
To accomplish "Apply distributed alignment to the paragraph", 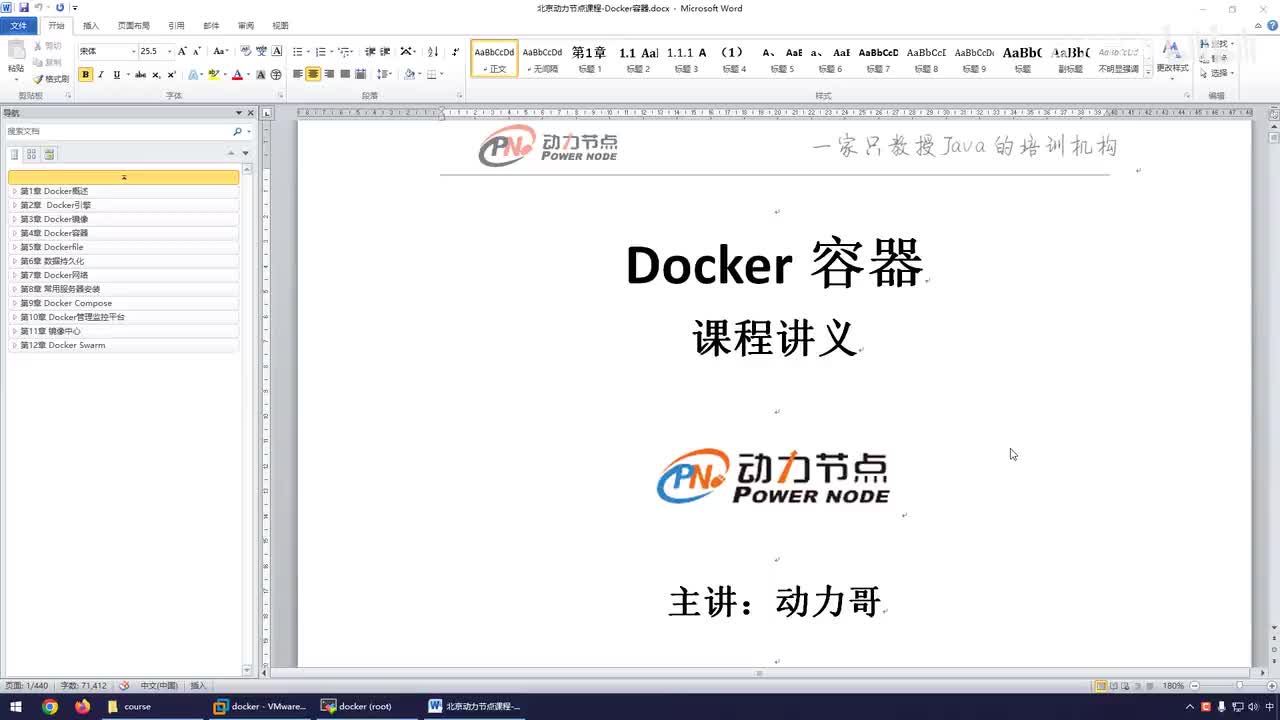I will [361, 75].
